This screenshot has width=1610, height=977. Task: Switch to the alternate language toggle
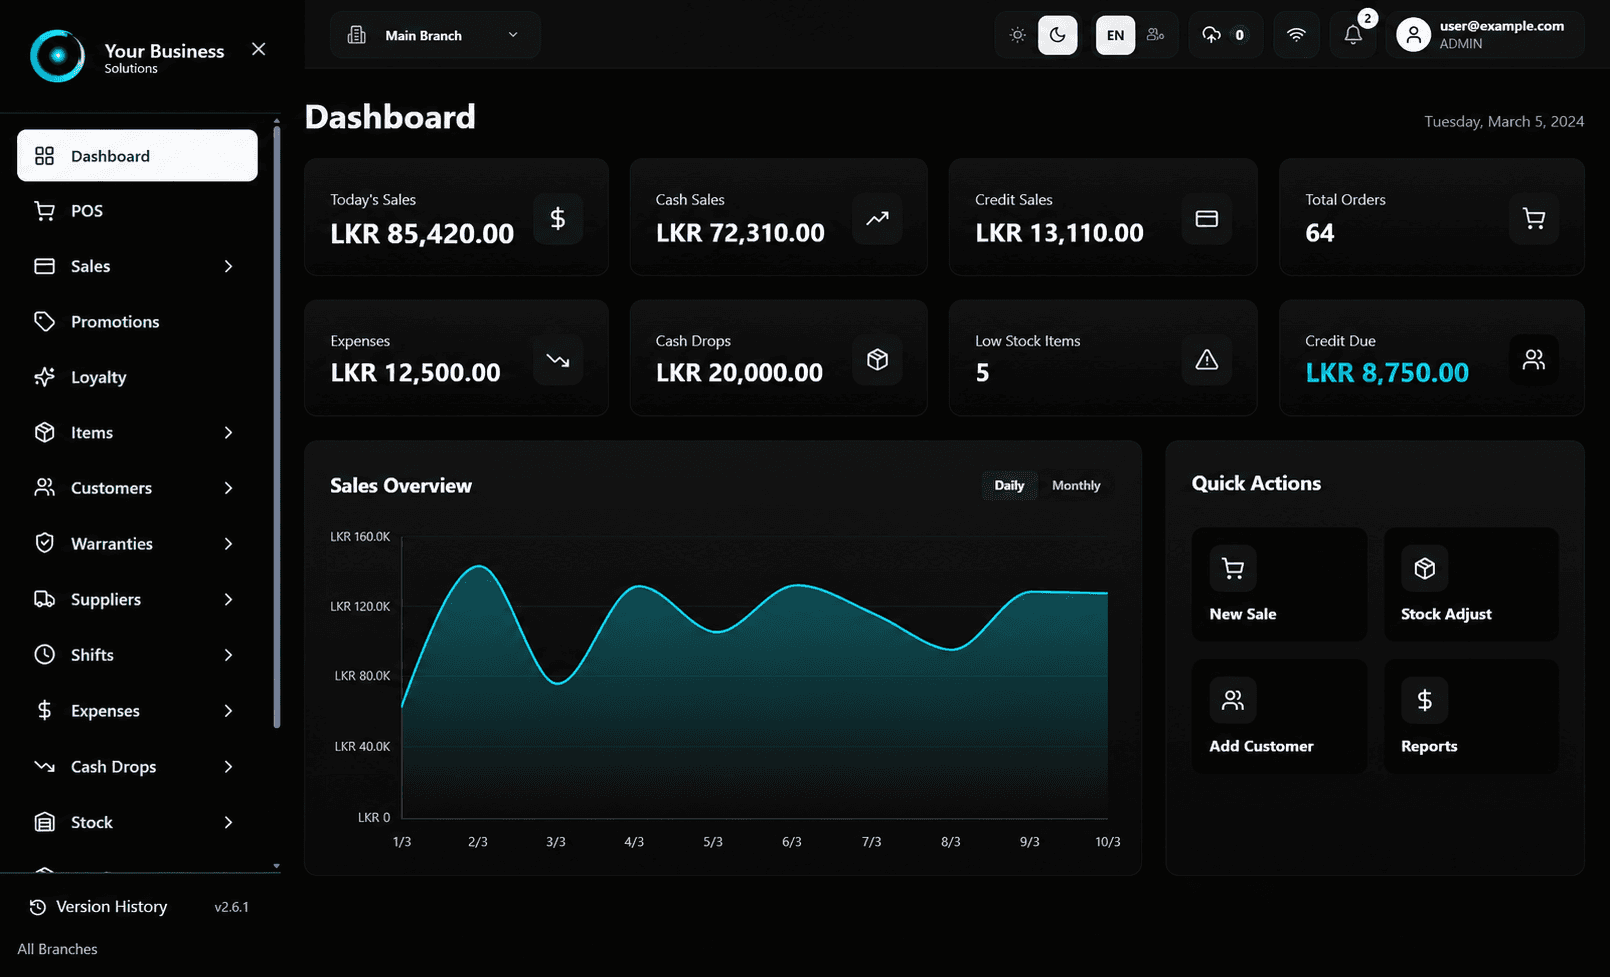[1155, 35]
